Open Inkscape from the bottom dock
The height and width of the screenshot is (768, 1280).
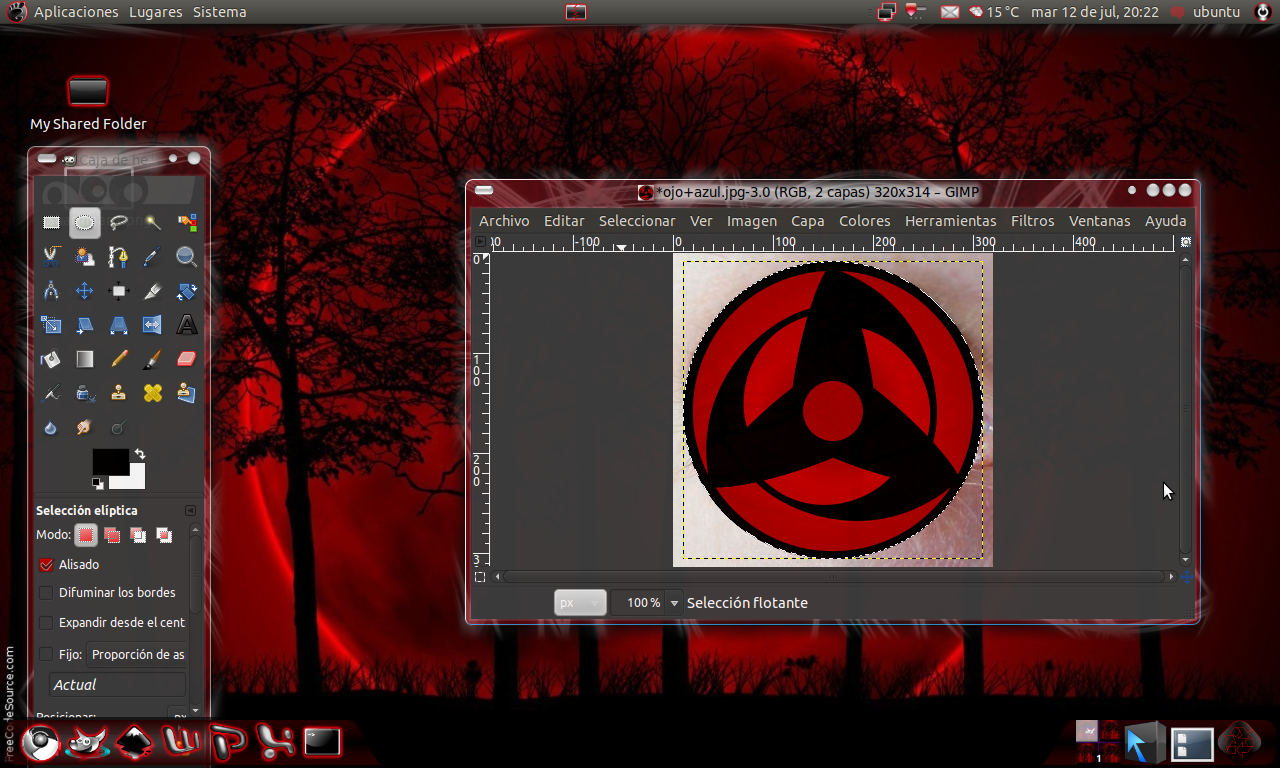tap(133, 742)
